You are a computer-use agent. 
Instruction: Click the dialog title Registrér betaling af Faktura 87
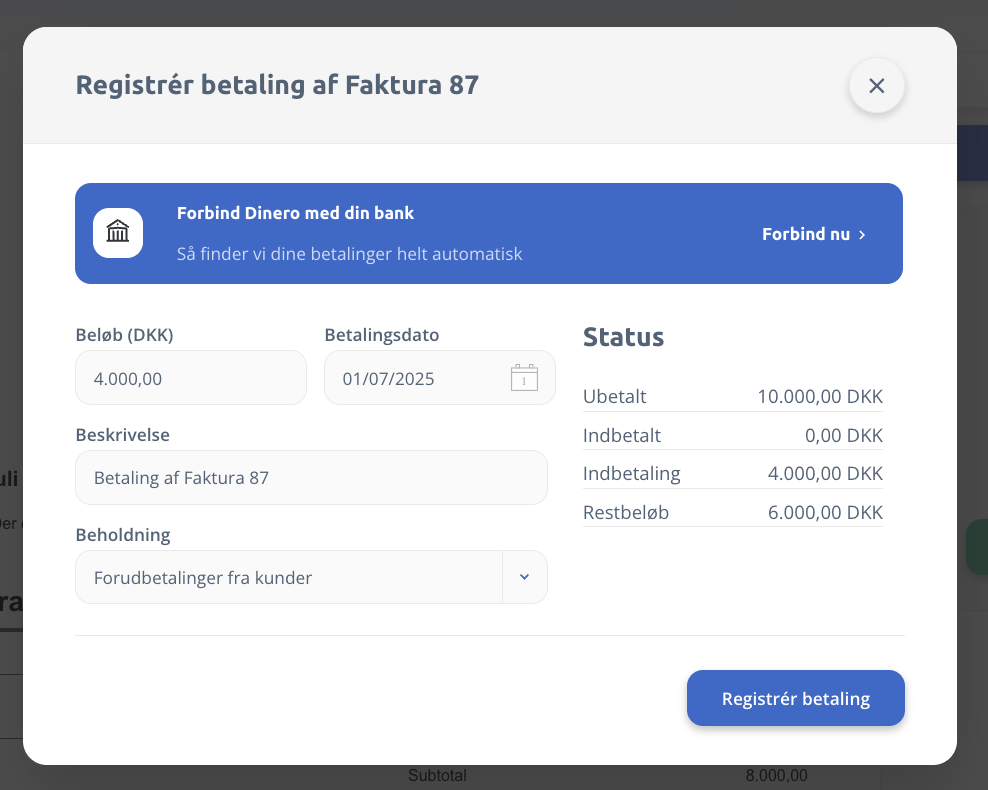point(277,85)
